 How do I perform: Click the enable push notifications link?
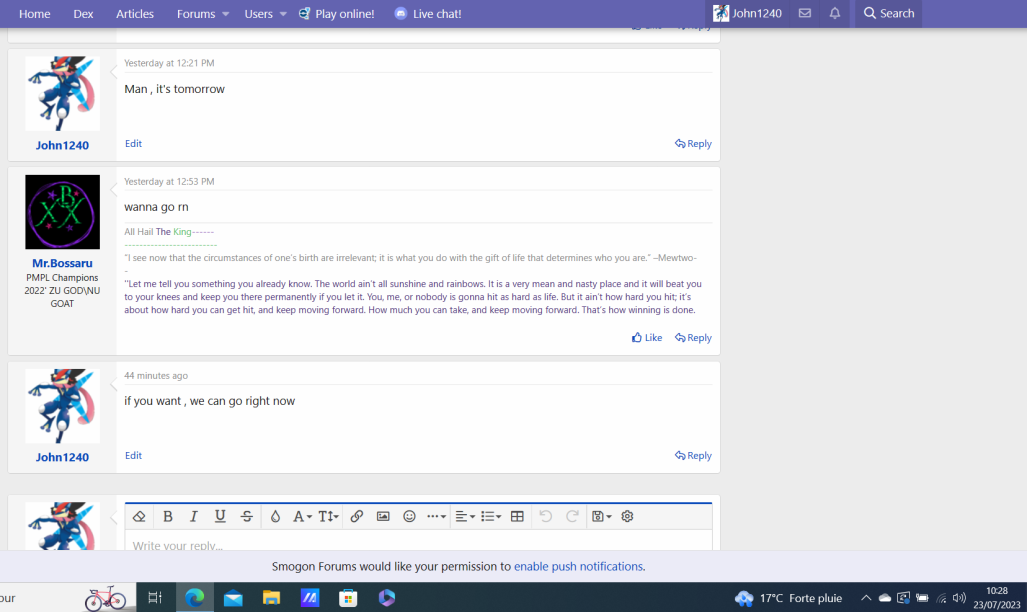(578, 566)
